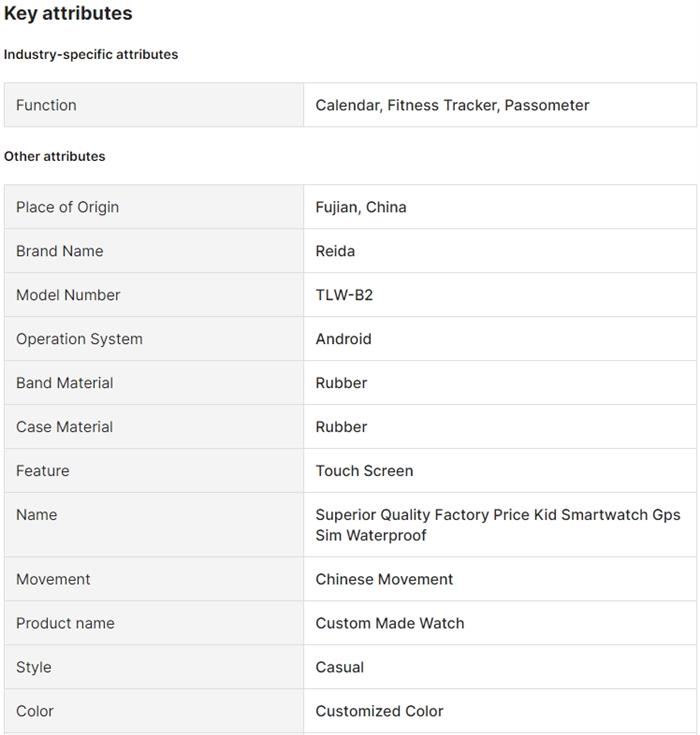Screen dimensions: 700x735
Task: Select the Fujian, China value
Action: (361, 207)
